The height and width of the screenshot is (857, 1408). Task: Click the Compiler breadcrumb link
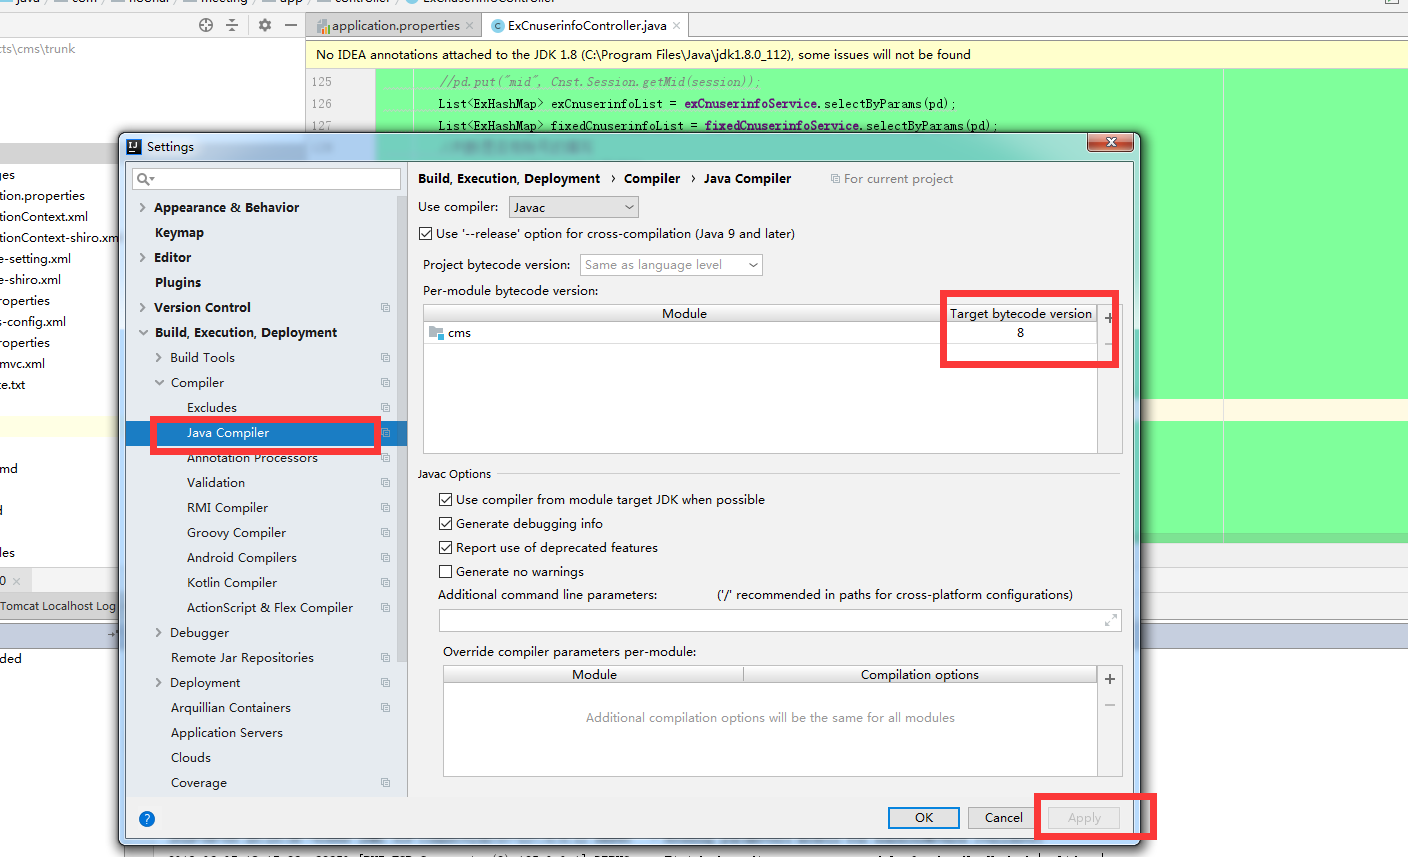(652, 179)
